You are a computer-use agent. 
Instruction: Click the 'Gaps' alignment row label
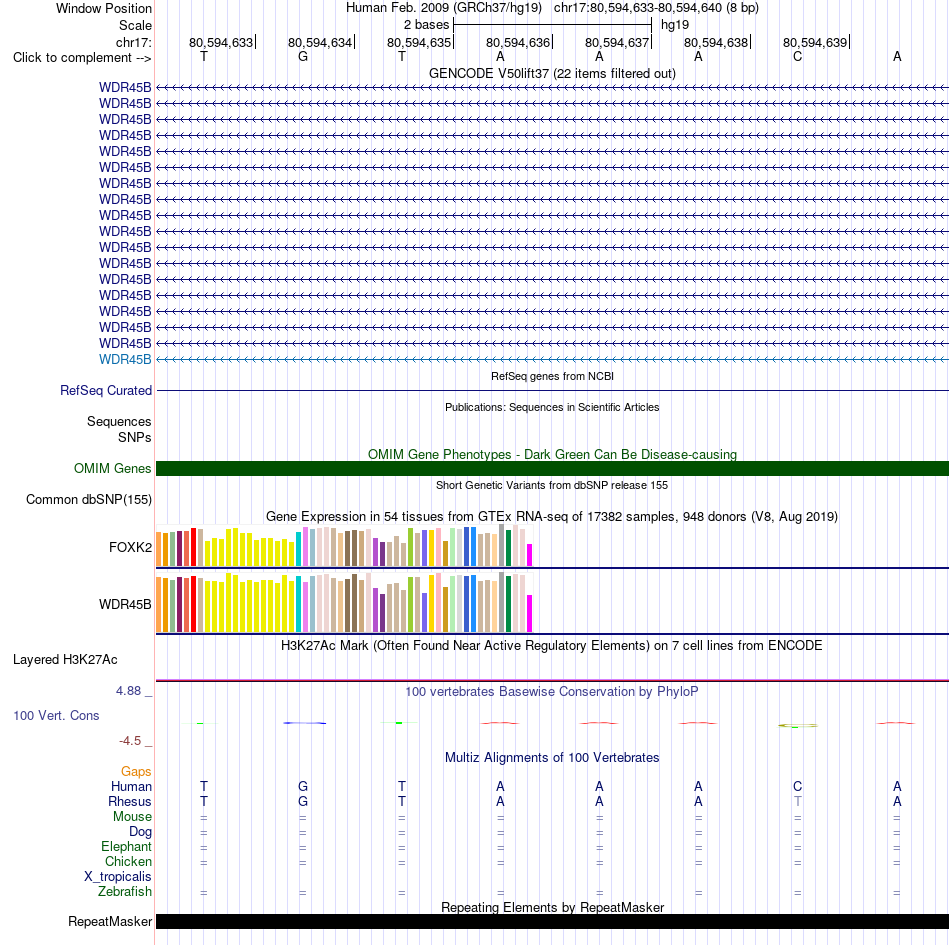pos(136,771)
